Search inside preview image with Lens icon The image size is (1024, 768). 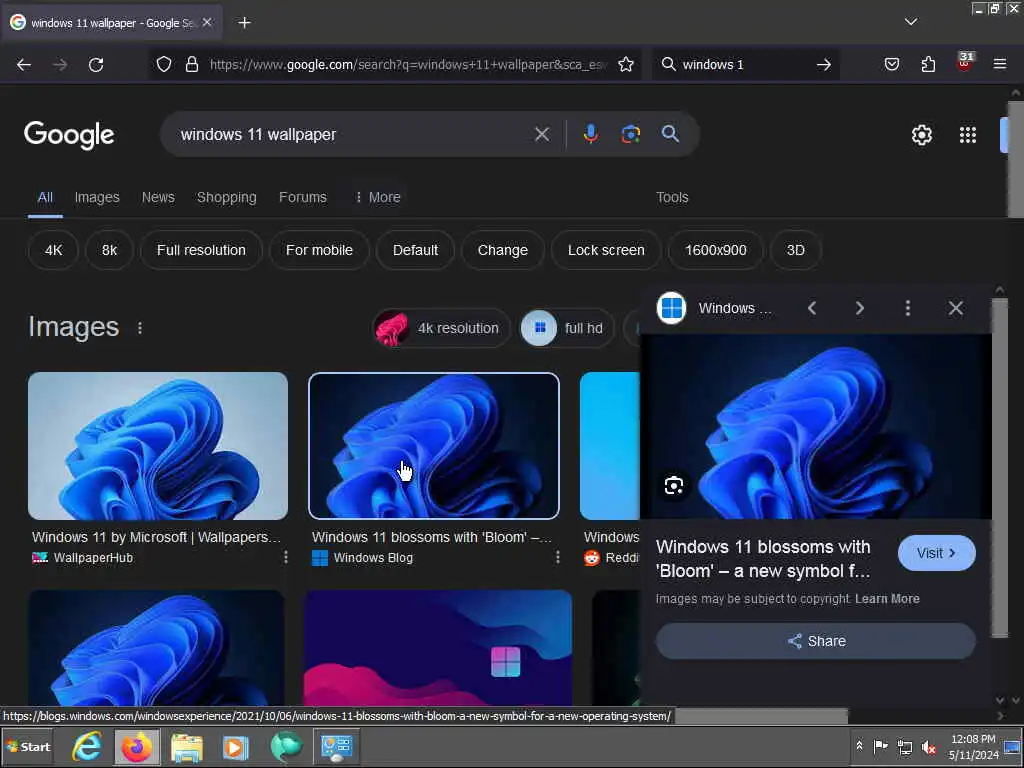coord(674,485)
